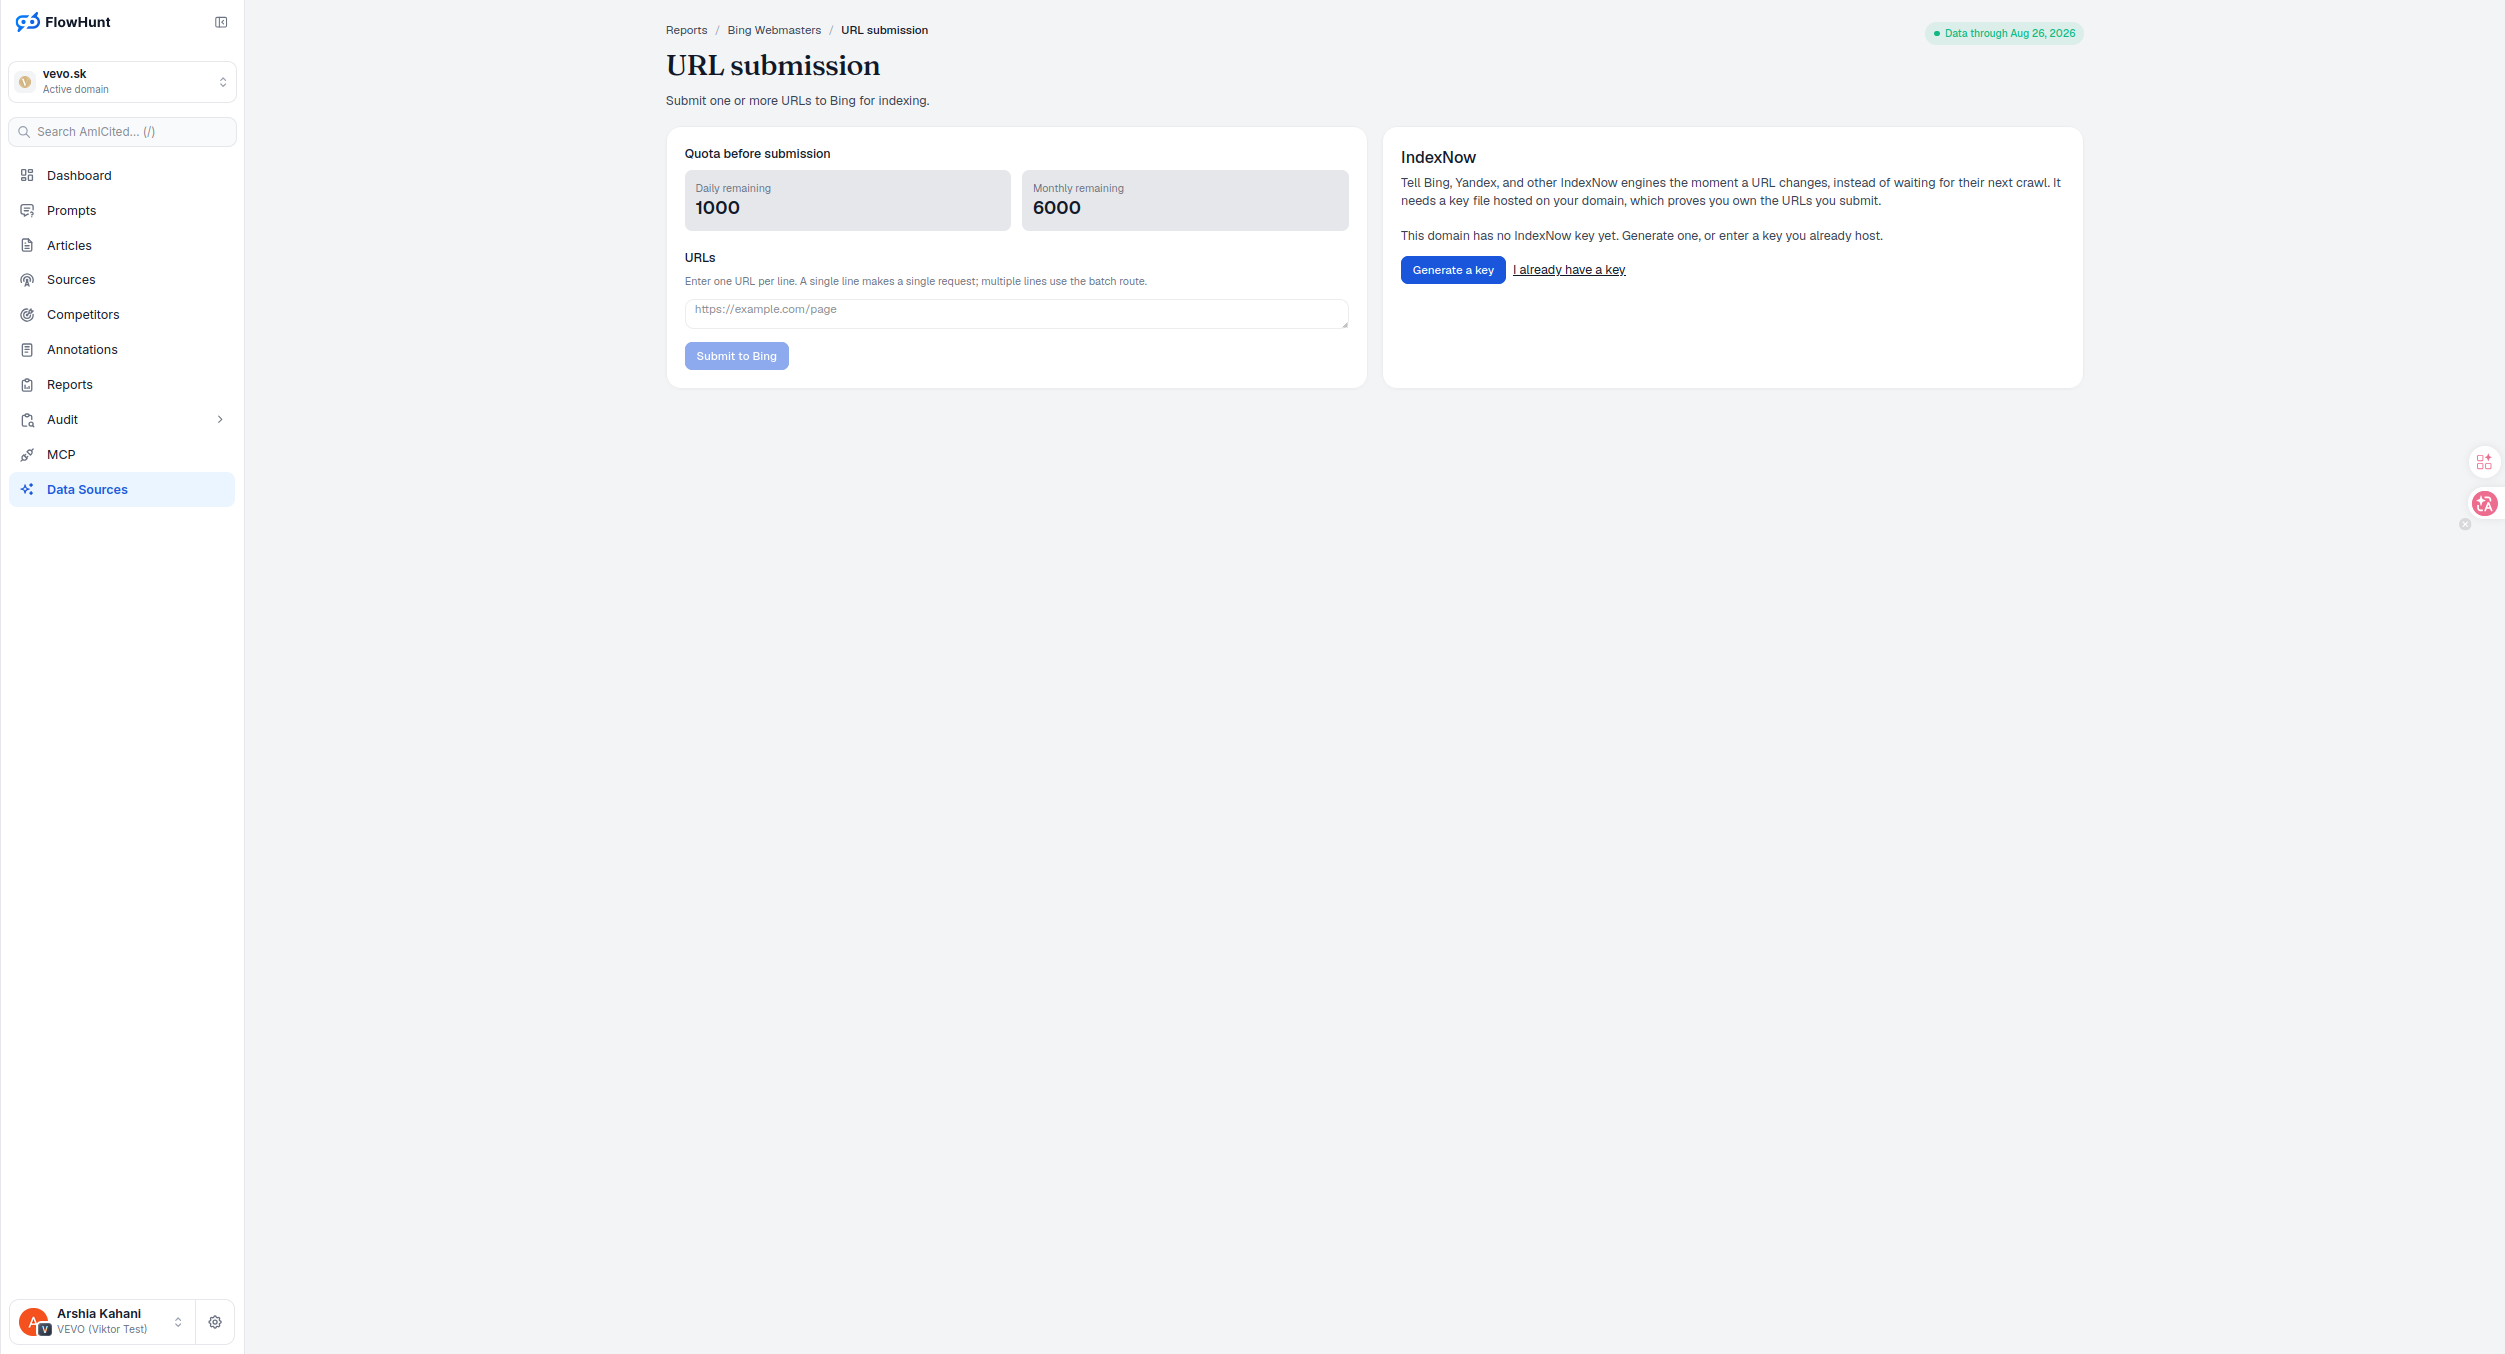Open Dashboard from the sidebar
2505x1354 pixels.
click(x=122, y=175)
